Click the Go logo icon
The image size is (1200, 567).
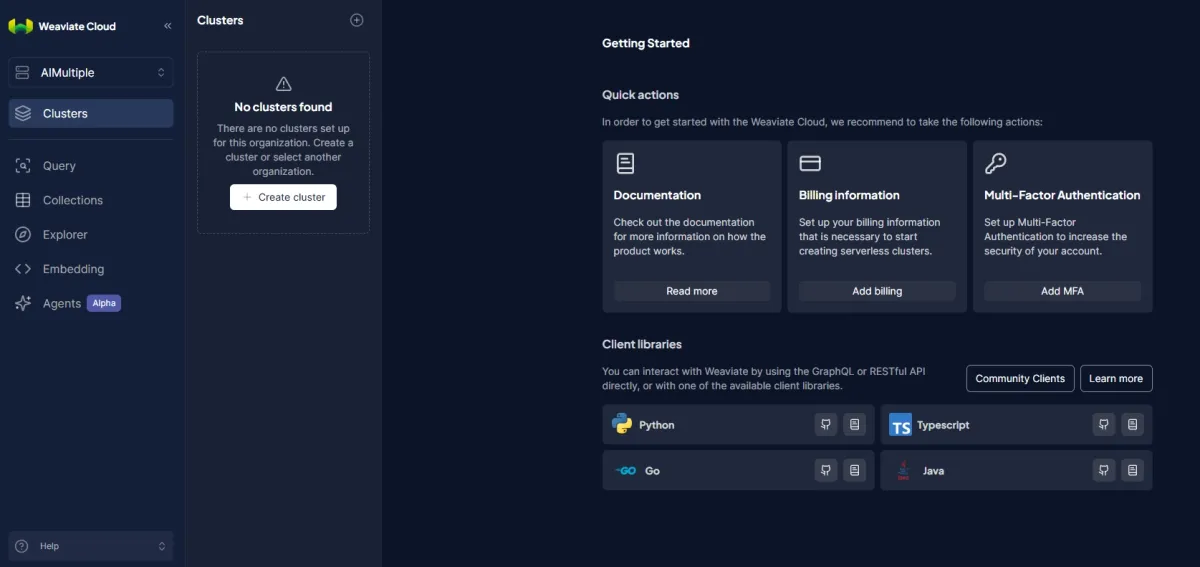[625, 470]
